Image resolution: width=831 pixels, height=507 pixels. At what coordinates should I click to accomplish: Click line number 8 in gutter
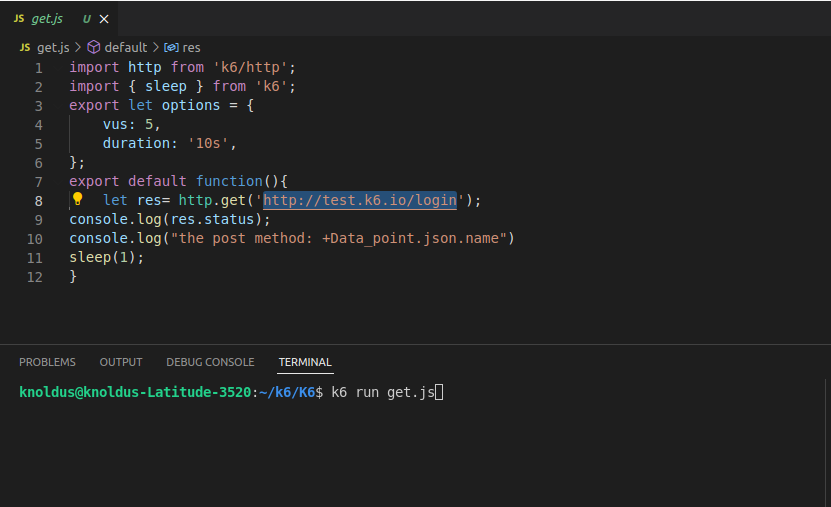[39, 201]
